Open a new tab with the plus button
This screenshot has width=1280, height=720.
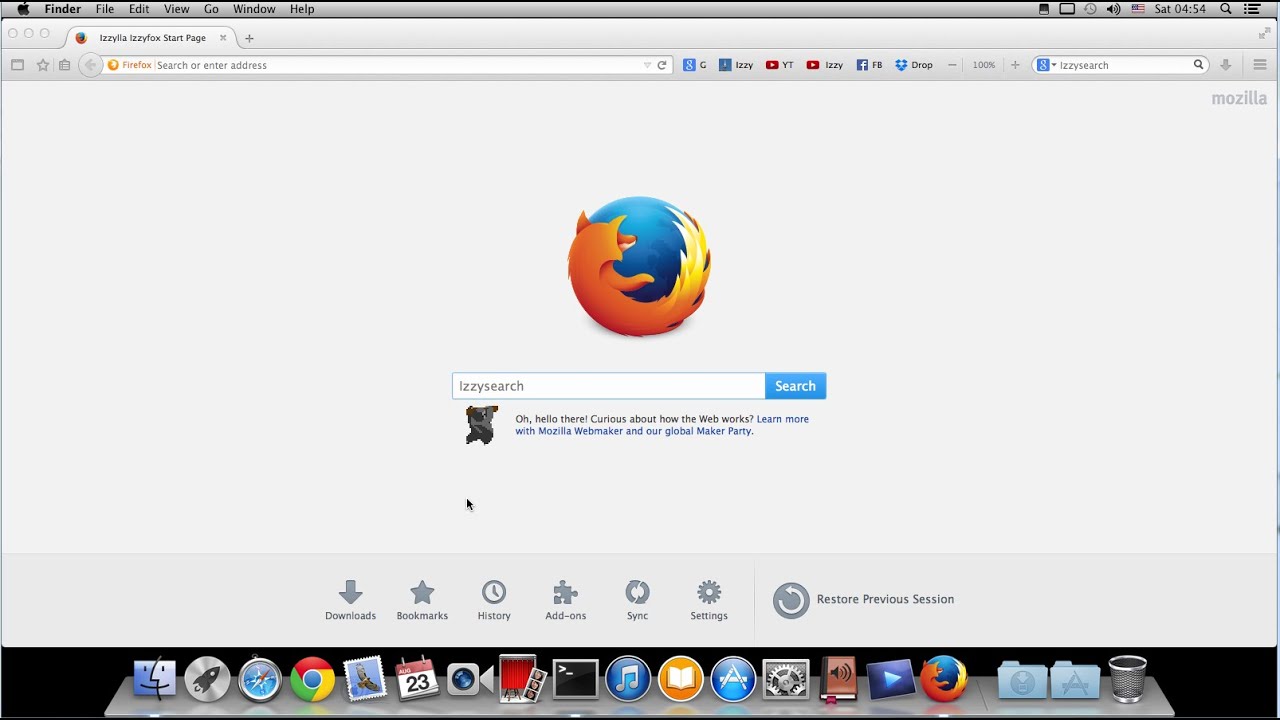tap(249, 38)
